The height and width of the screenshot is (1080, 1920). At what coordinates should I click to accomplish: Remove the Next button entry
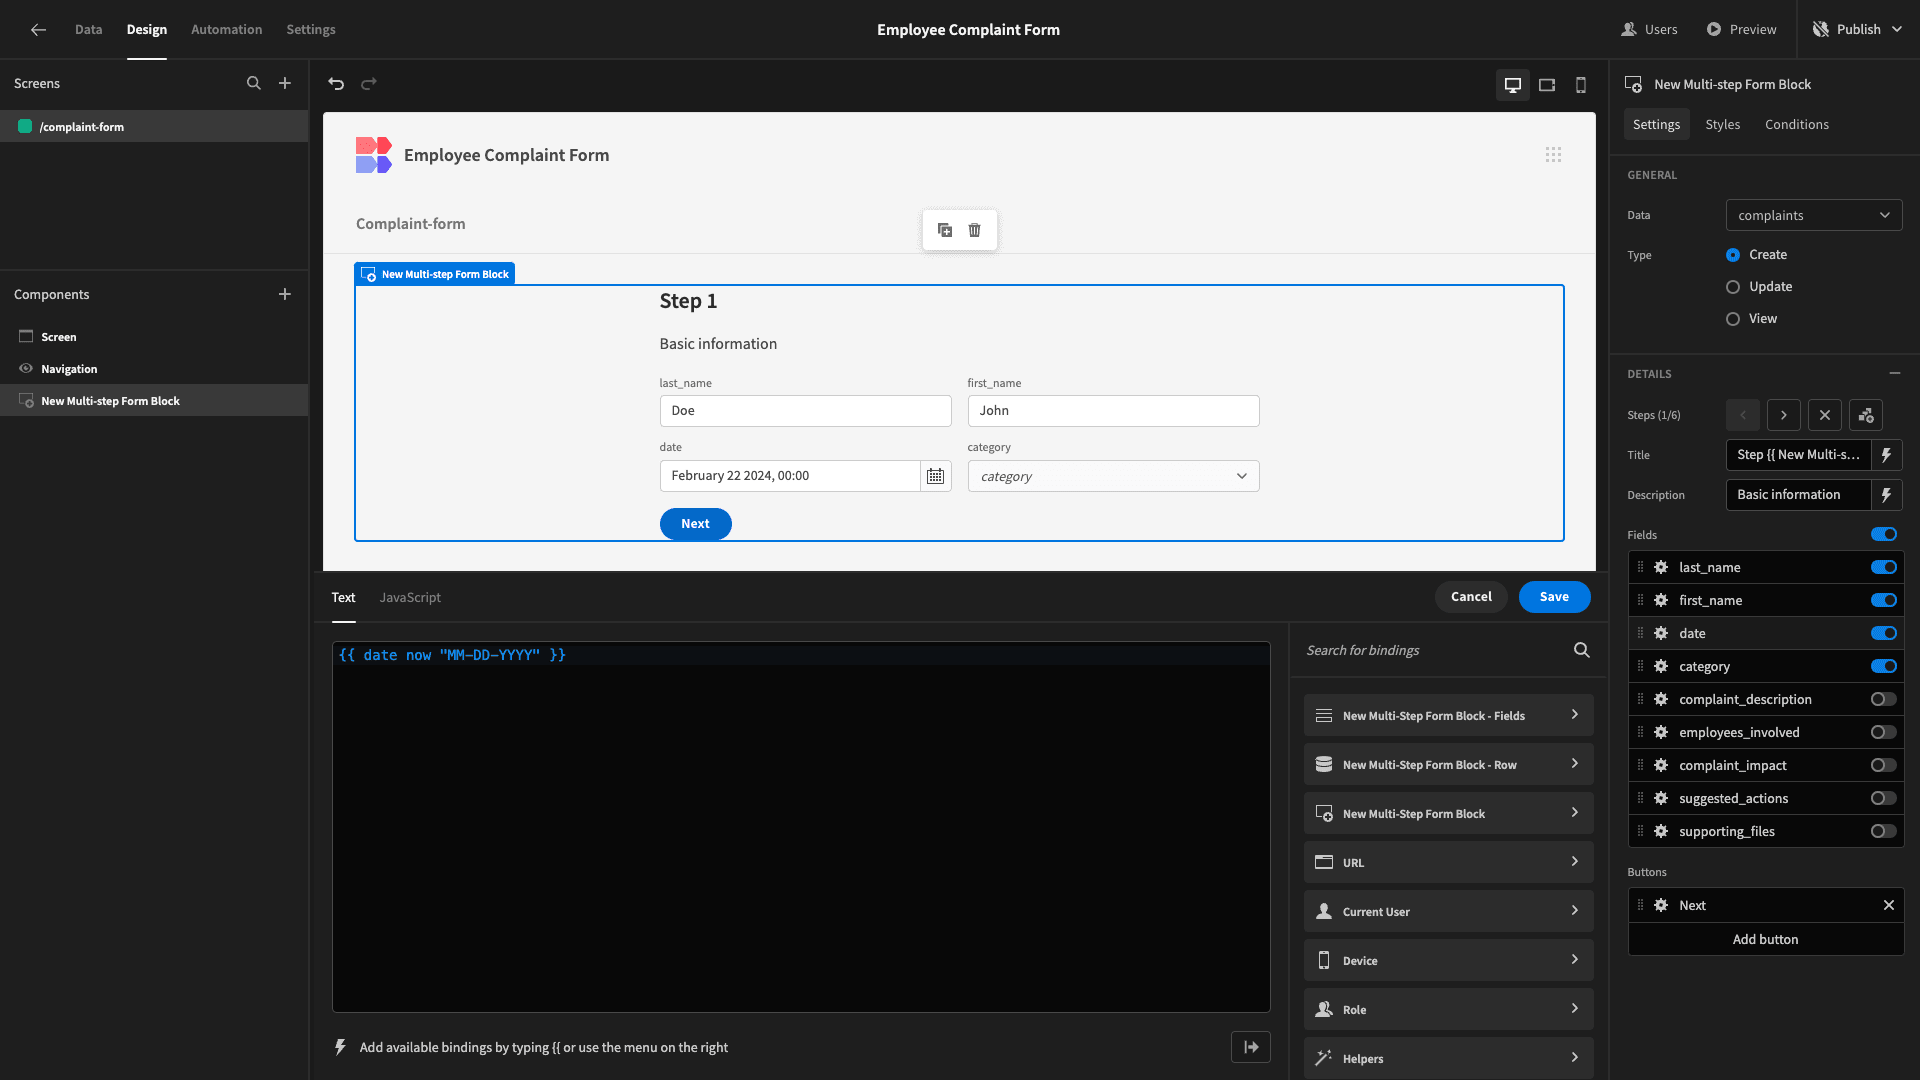coord(1889,905)
